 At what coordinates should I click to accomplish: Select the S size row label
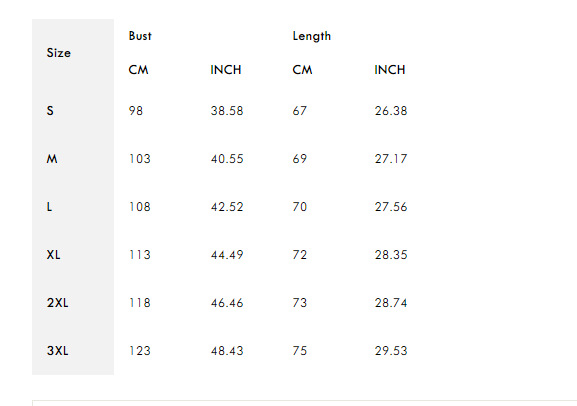[50, 111]
